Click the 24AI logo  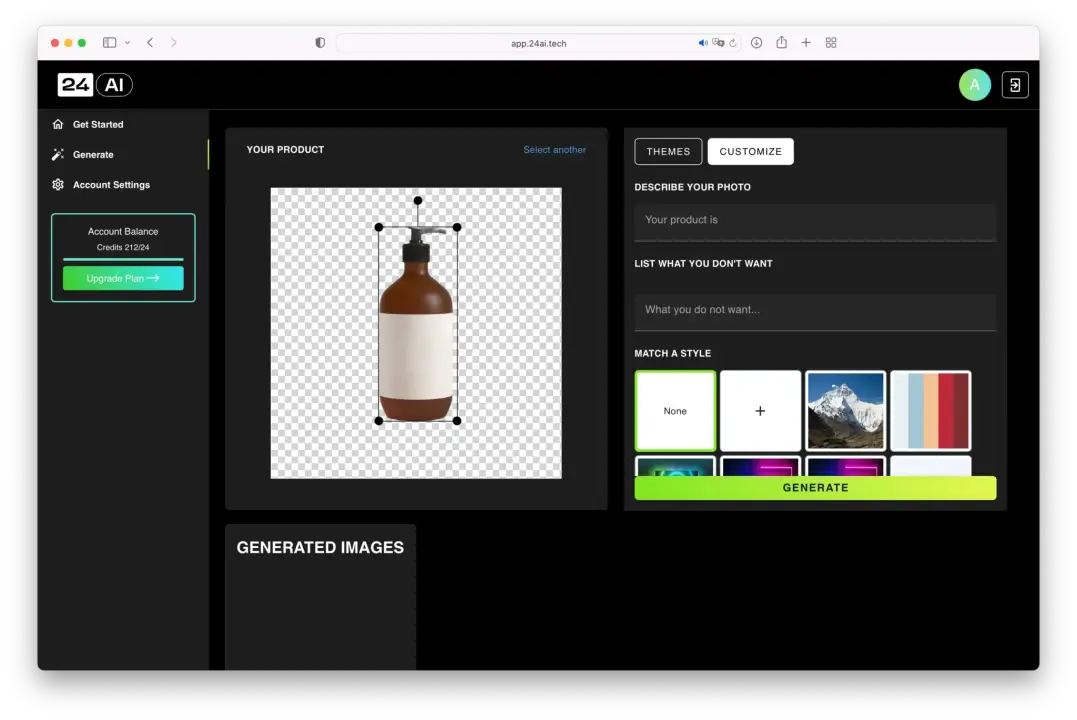(95, 85)
